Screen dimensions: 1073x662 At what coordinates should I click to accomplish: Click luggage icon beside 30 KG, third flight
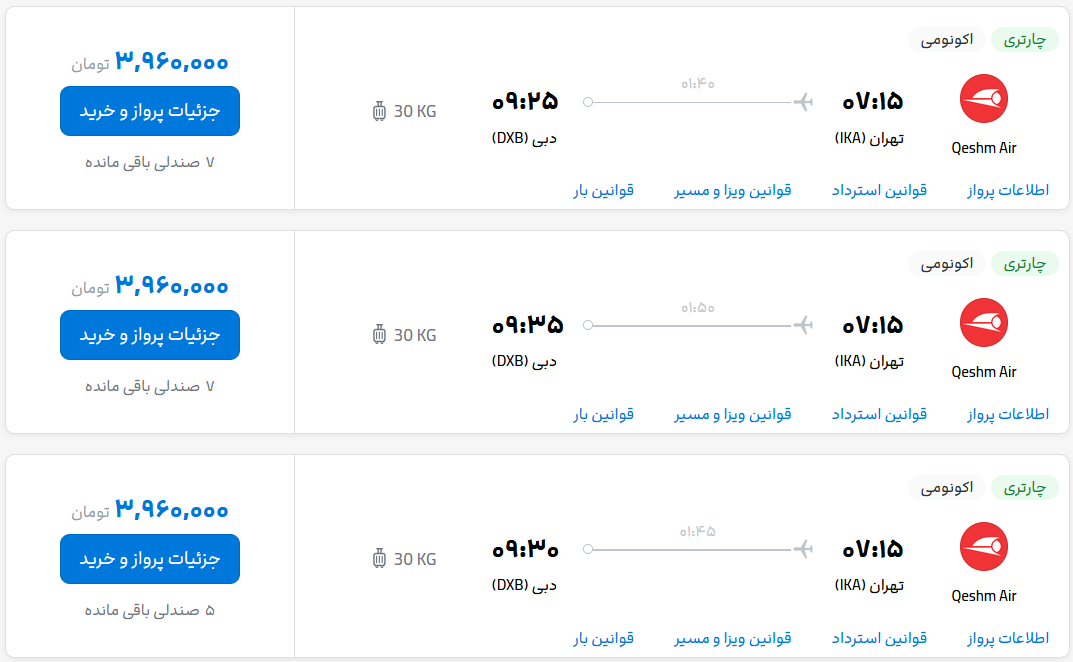click(x=379, y=559)
